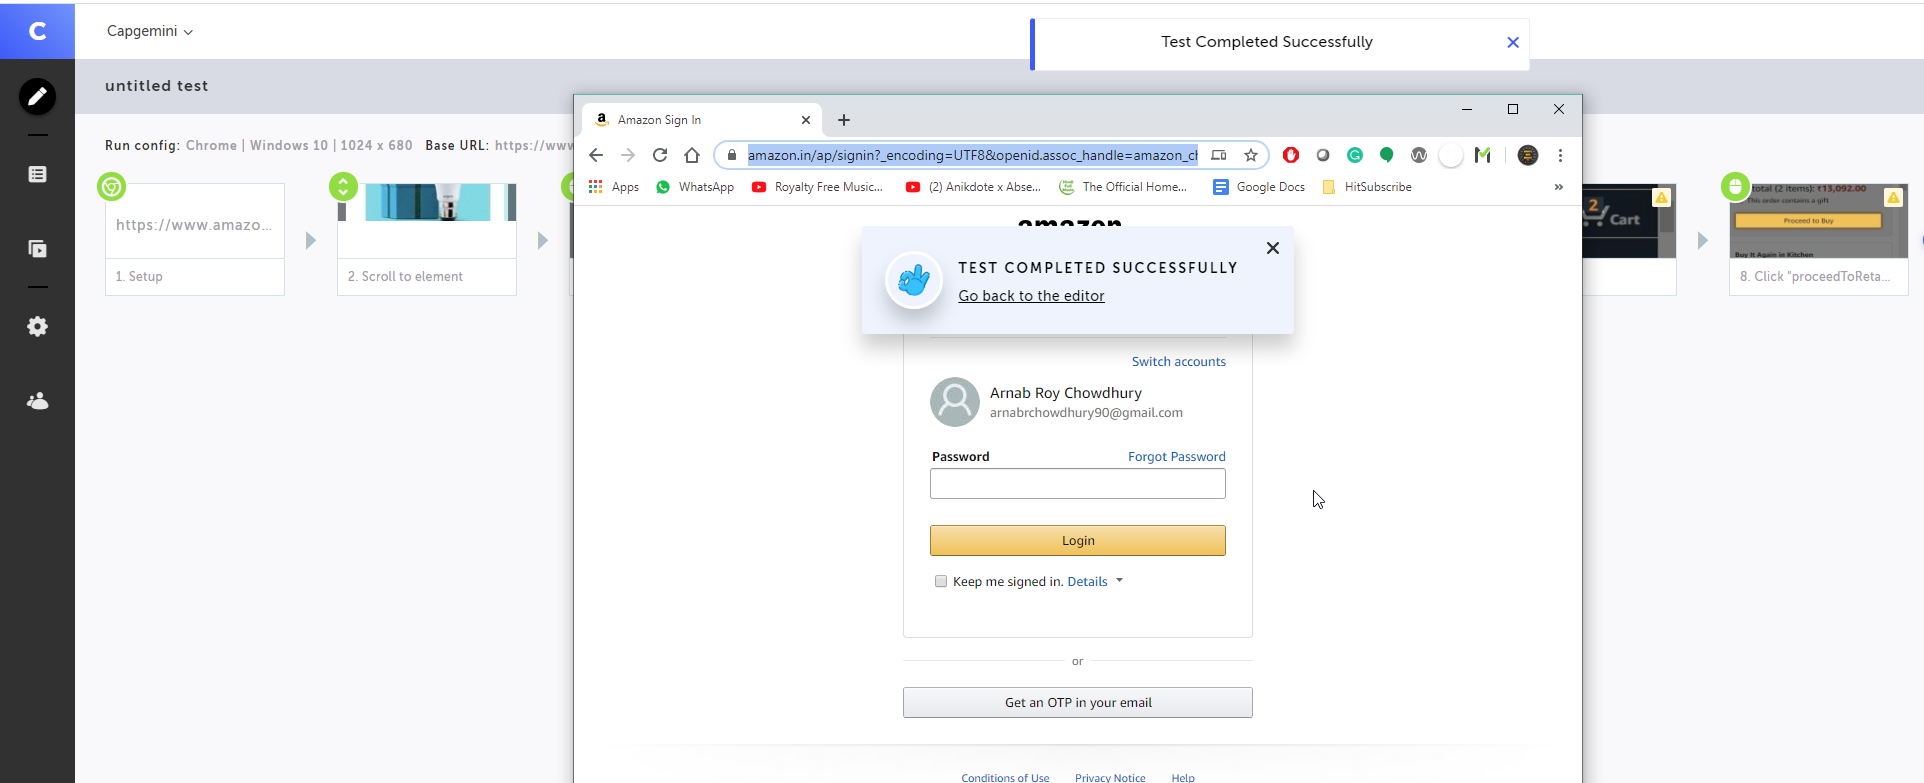
Task: Click Get an OTP in your email
Action: pyautogui.click(x=1078, y=702)
